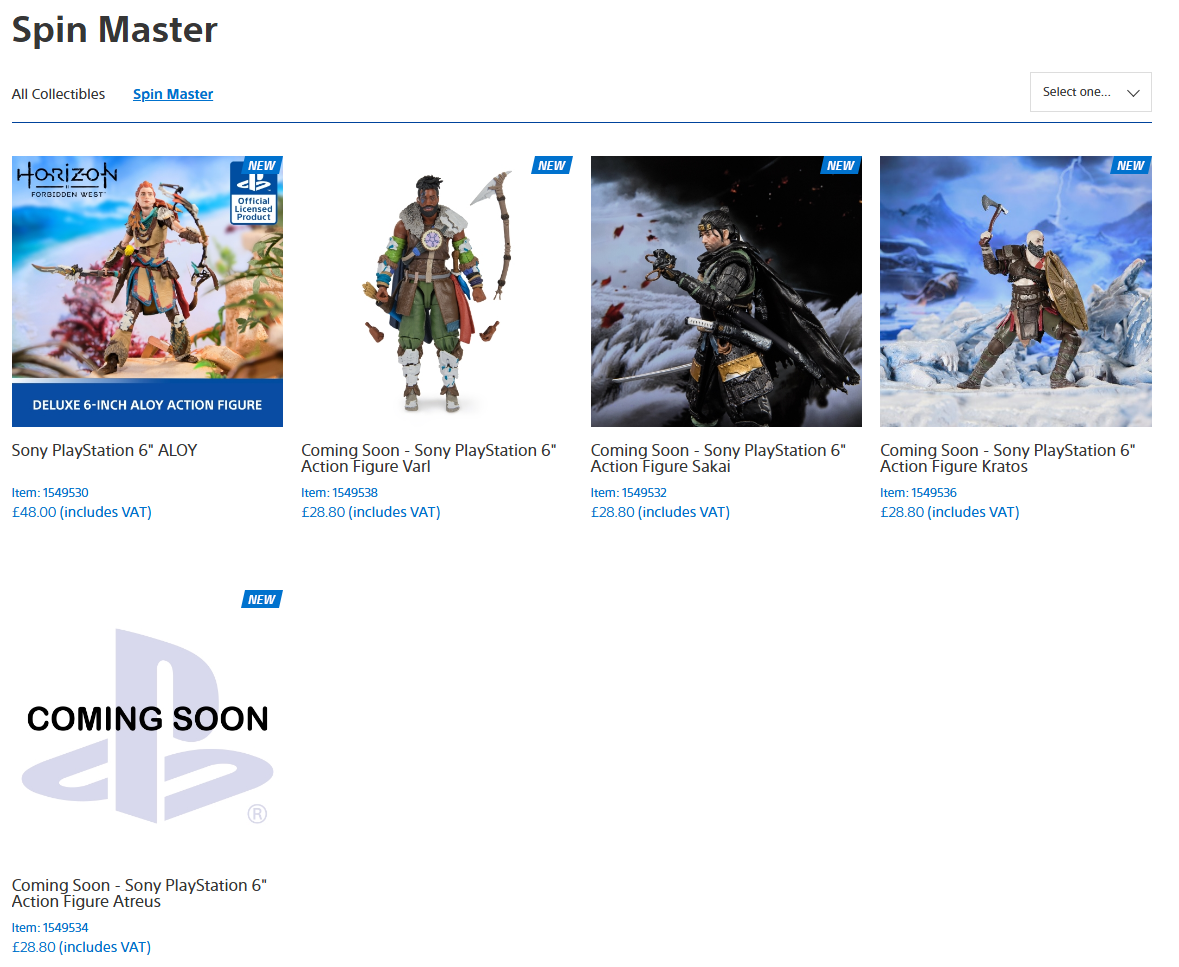Viewport: 1179px width, 967px height.
Task: Click the NEW badge on Aloy figure
Action: coord(262,166)
